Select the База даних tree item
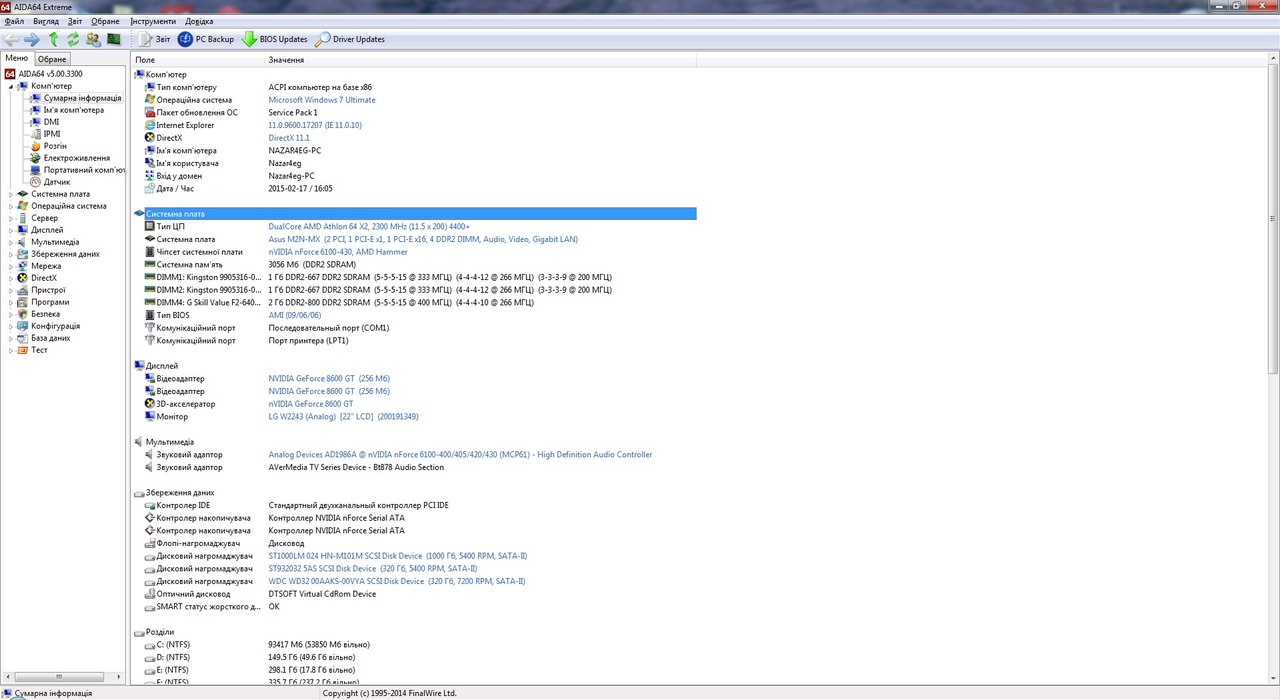Screen dimensions: 1280x700 coord(51,338)
